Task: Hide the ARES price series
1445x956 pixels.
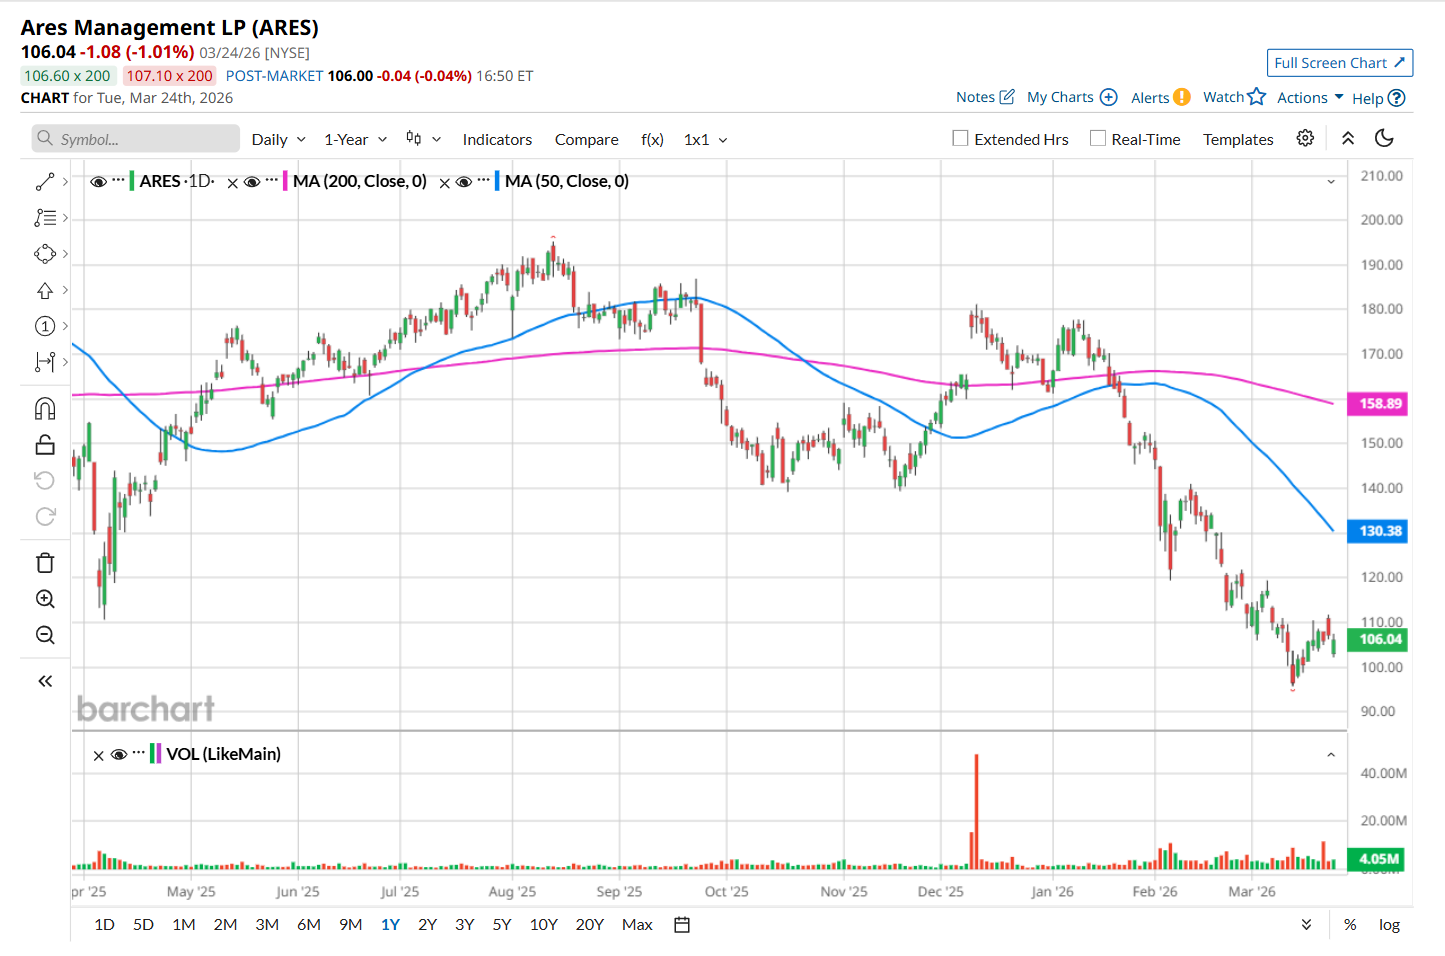Action: click(x=98, y=182)
